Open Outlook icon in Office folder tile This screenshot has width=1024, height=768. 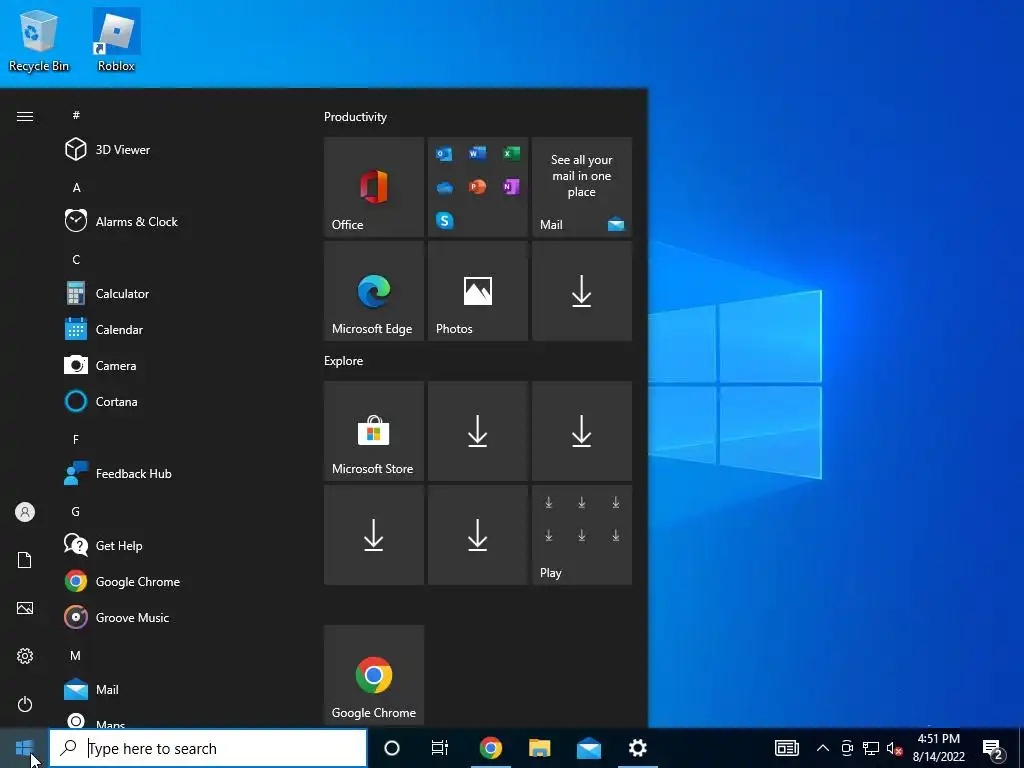(x=444, y=153)
